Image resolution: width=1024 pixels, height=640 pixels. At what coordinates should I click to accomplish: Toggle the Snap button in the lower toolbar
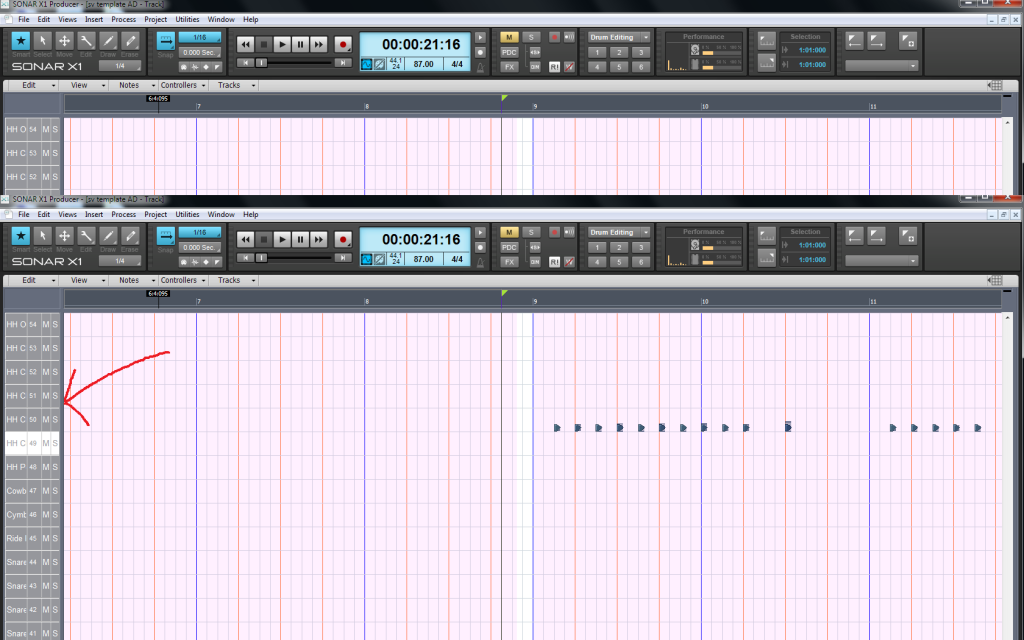[165, 237]
